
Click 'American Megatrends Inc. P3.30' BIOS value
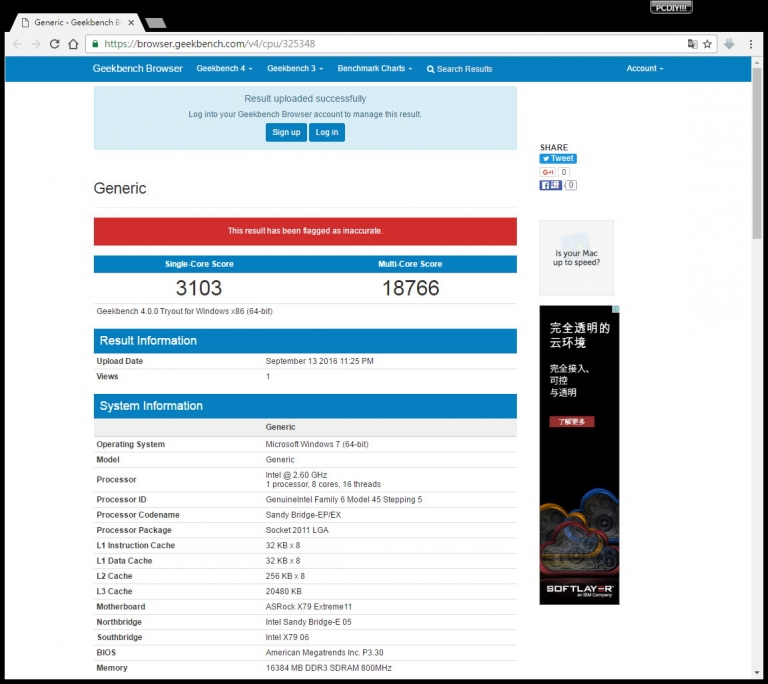click(x=324, y=653)
